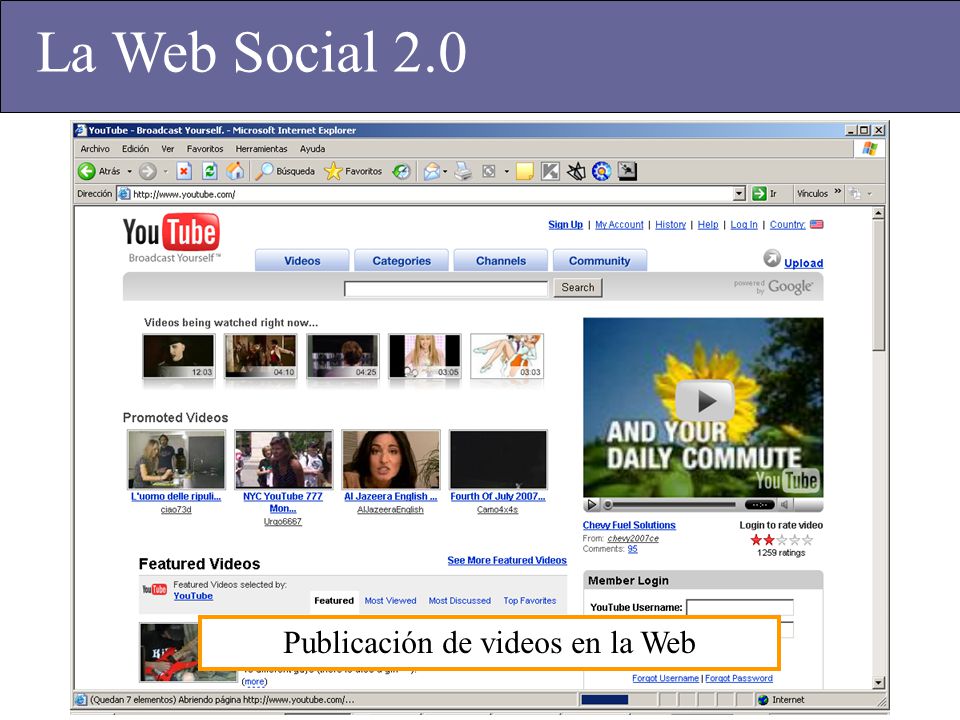Click the Windows flag logo in menu bar
The height and width of the screenshot is (720, 960).
pos(869,149)
